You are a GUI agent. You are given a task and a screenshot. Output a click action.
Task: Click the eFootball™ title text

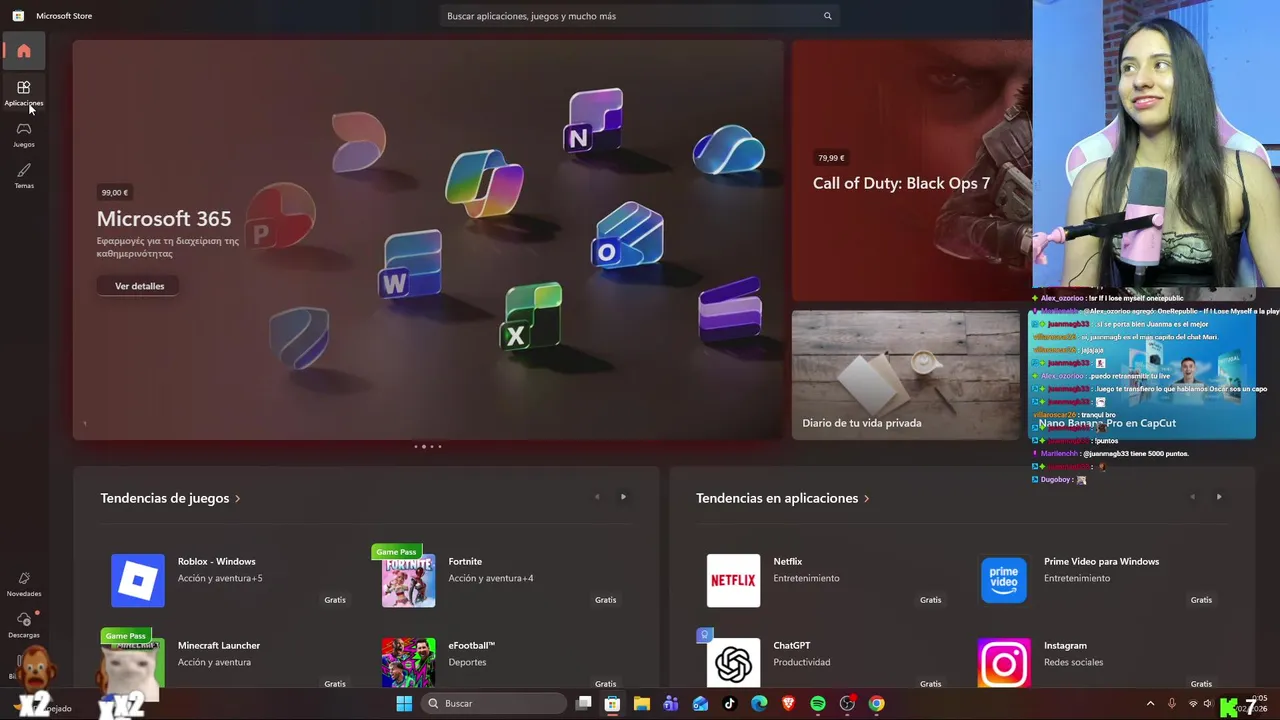472,645
